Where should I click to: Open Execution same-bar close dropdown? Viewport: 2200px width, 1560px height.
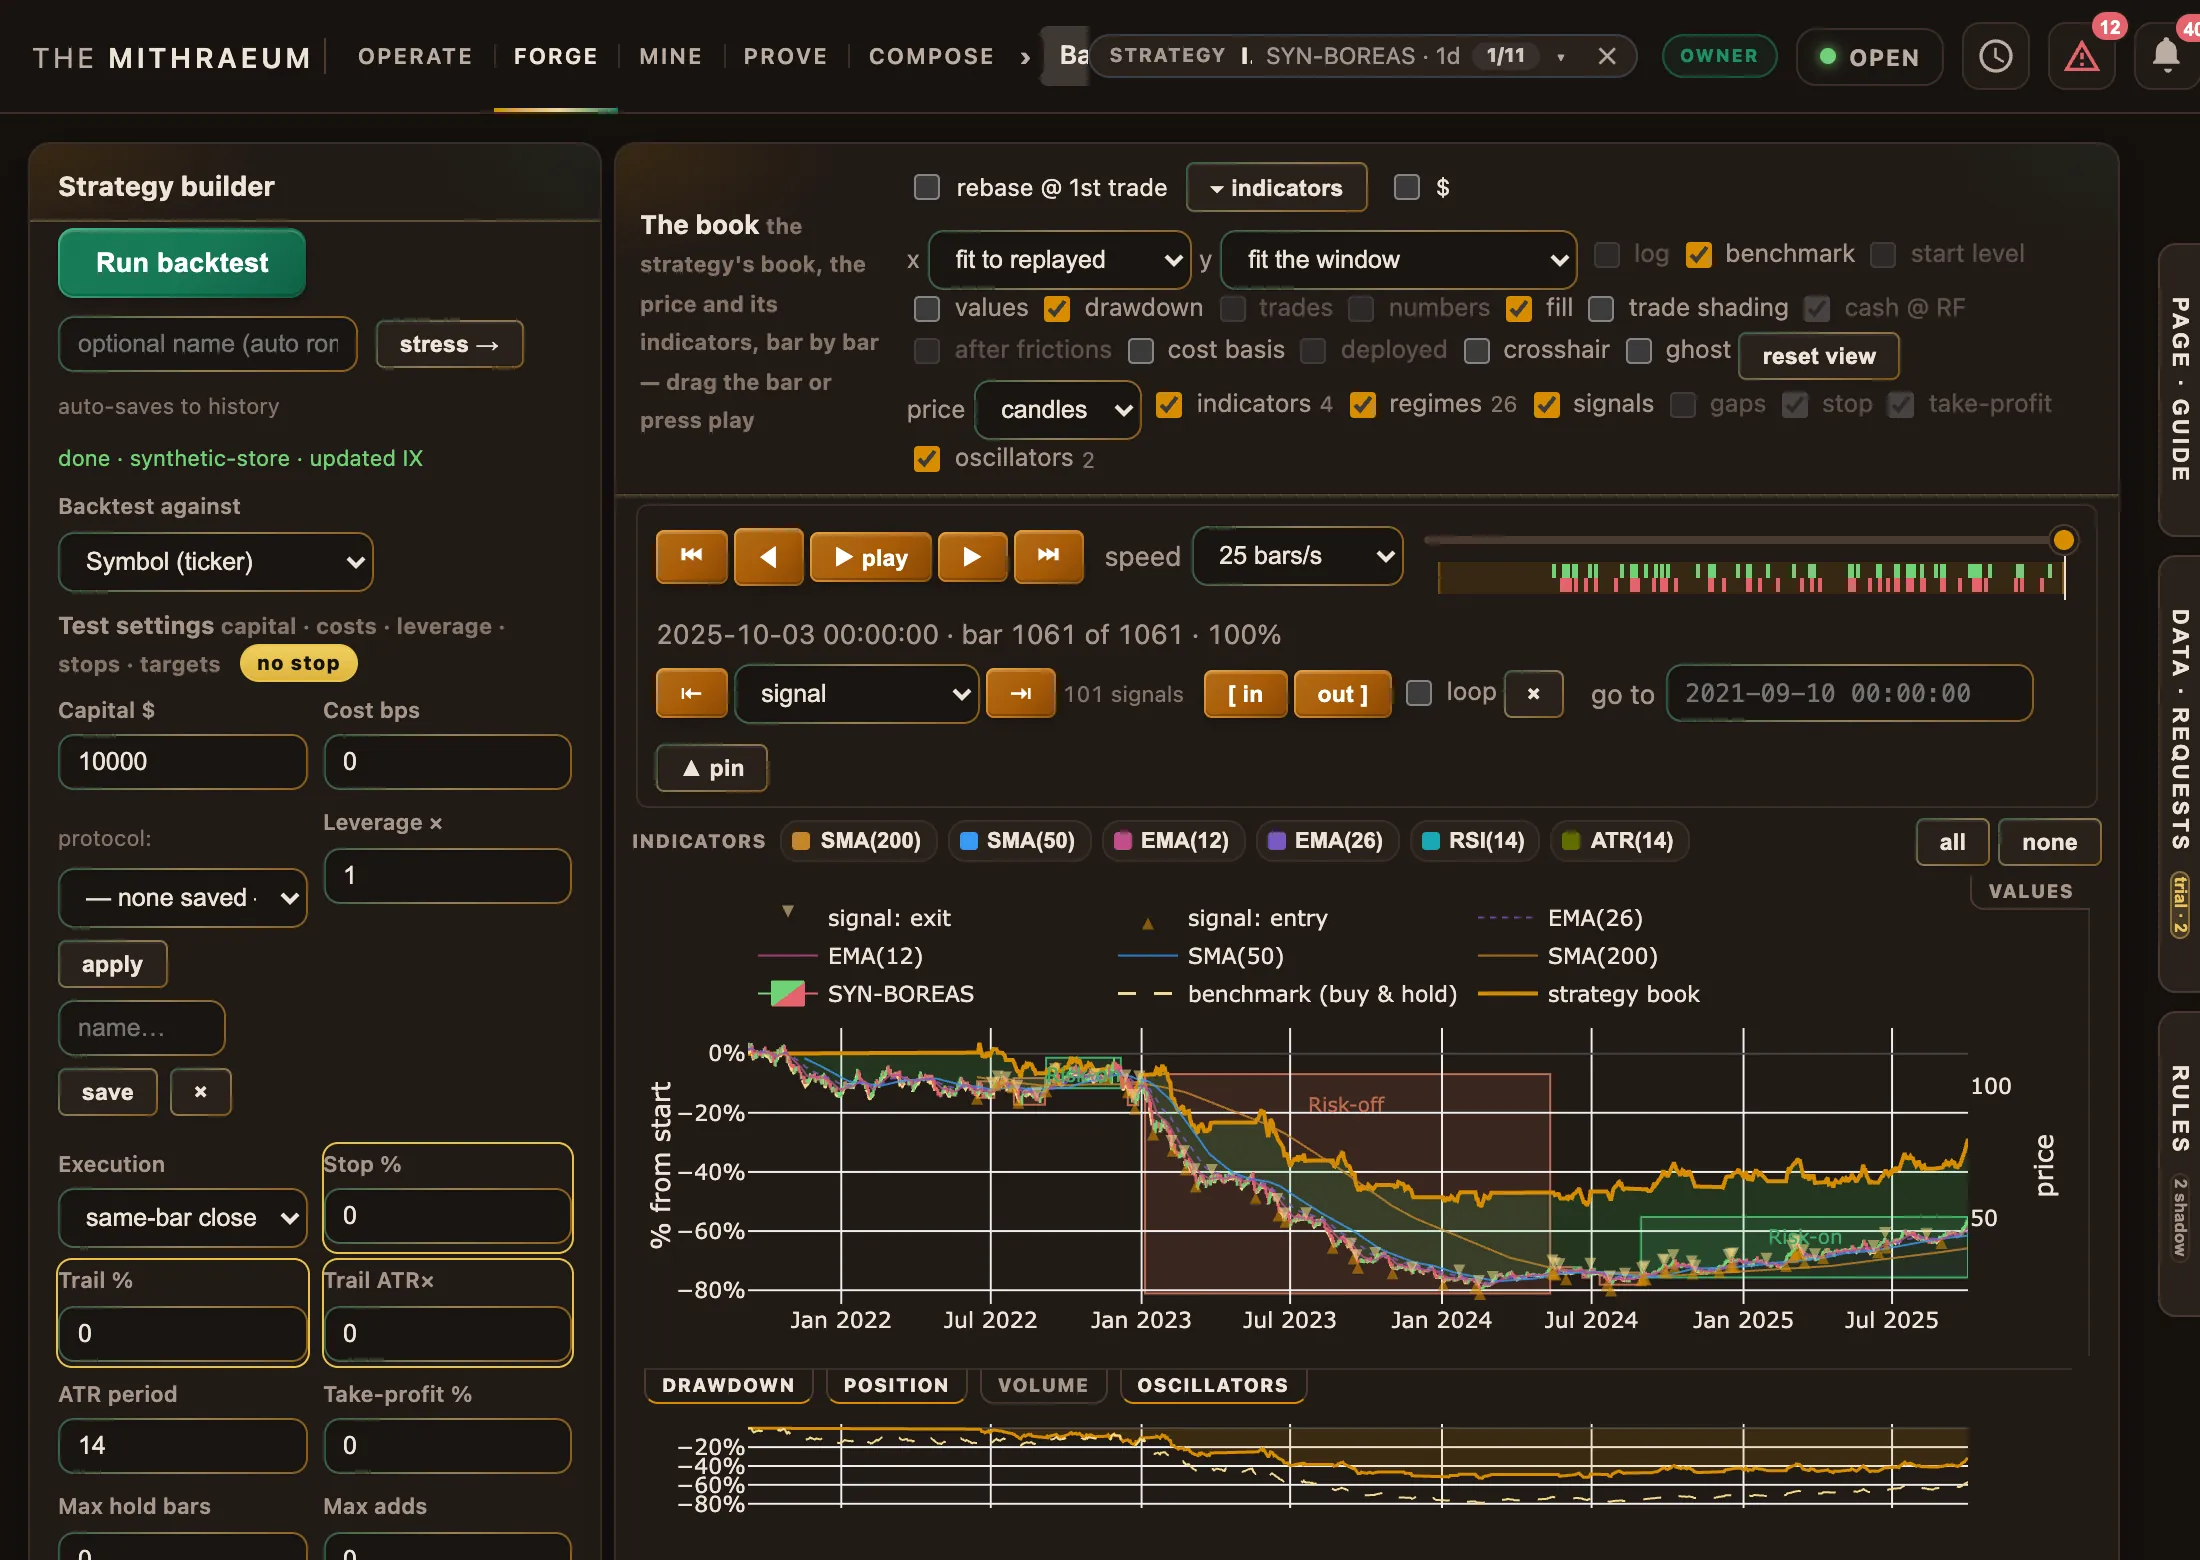click(183, 1218)
